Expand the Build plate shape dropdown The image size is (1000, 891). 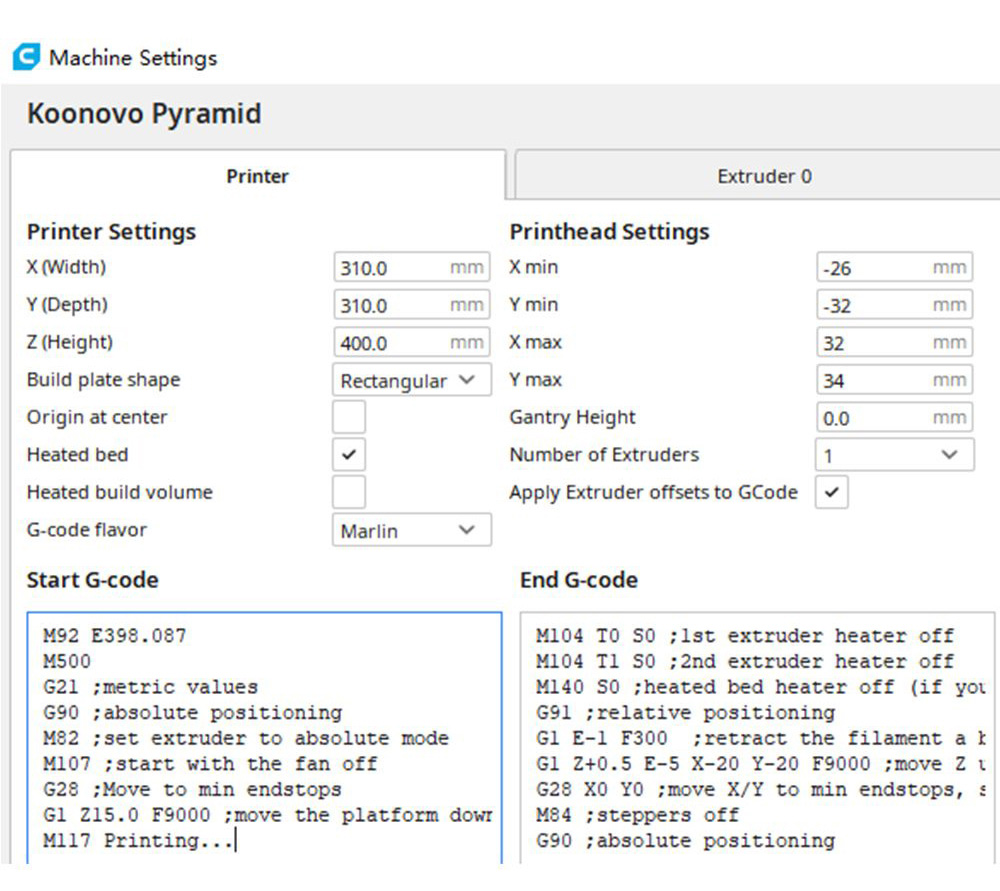point(410,380)
